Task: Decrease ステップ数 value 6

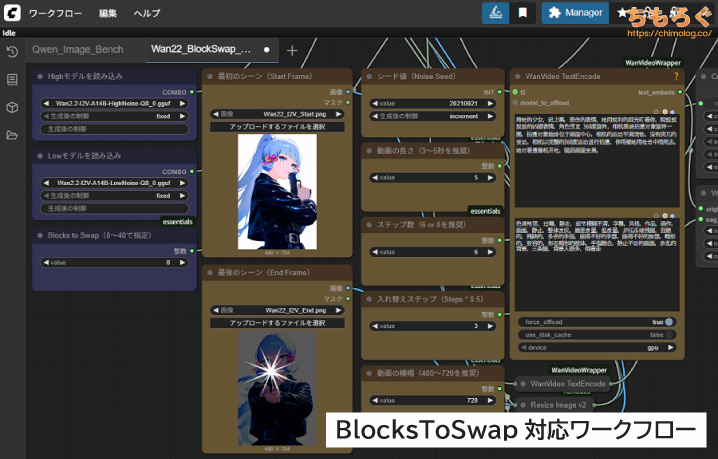Action: 375,252
